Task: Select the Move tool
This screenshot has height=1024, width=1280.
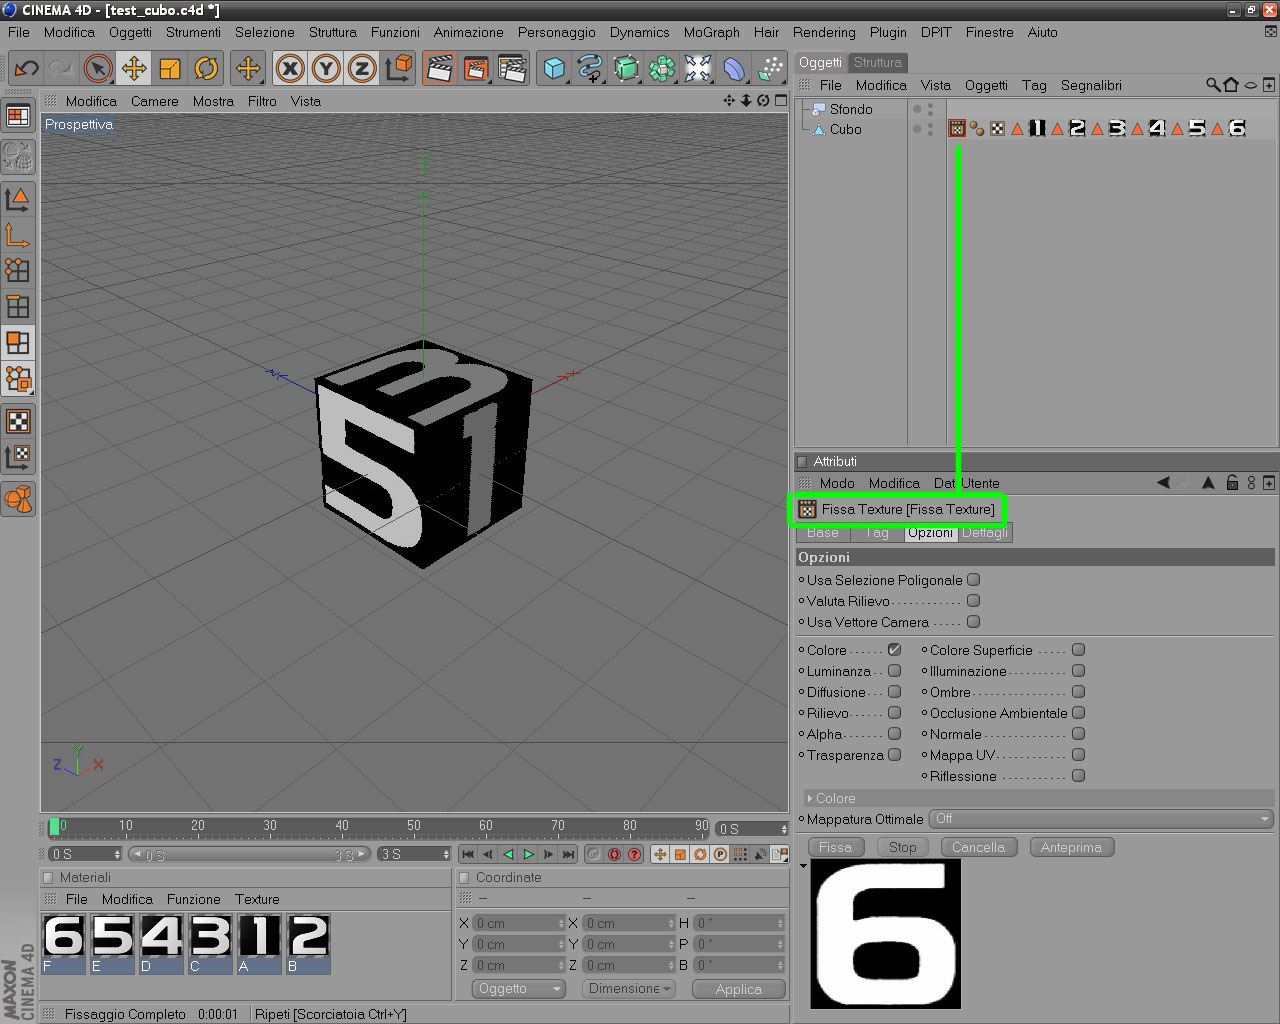Action: (133, 68)
